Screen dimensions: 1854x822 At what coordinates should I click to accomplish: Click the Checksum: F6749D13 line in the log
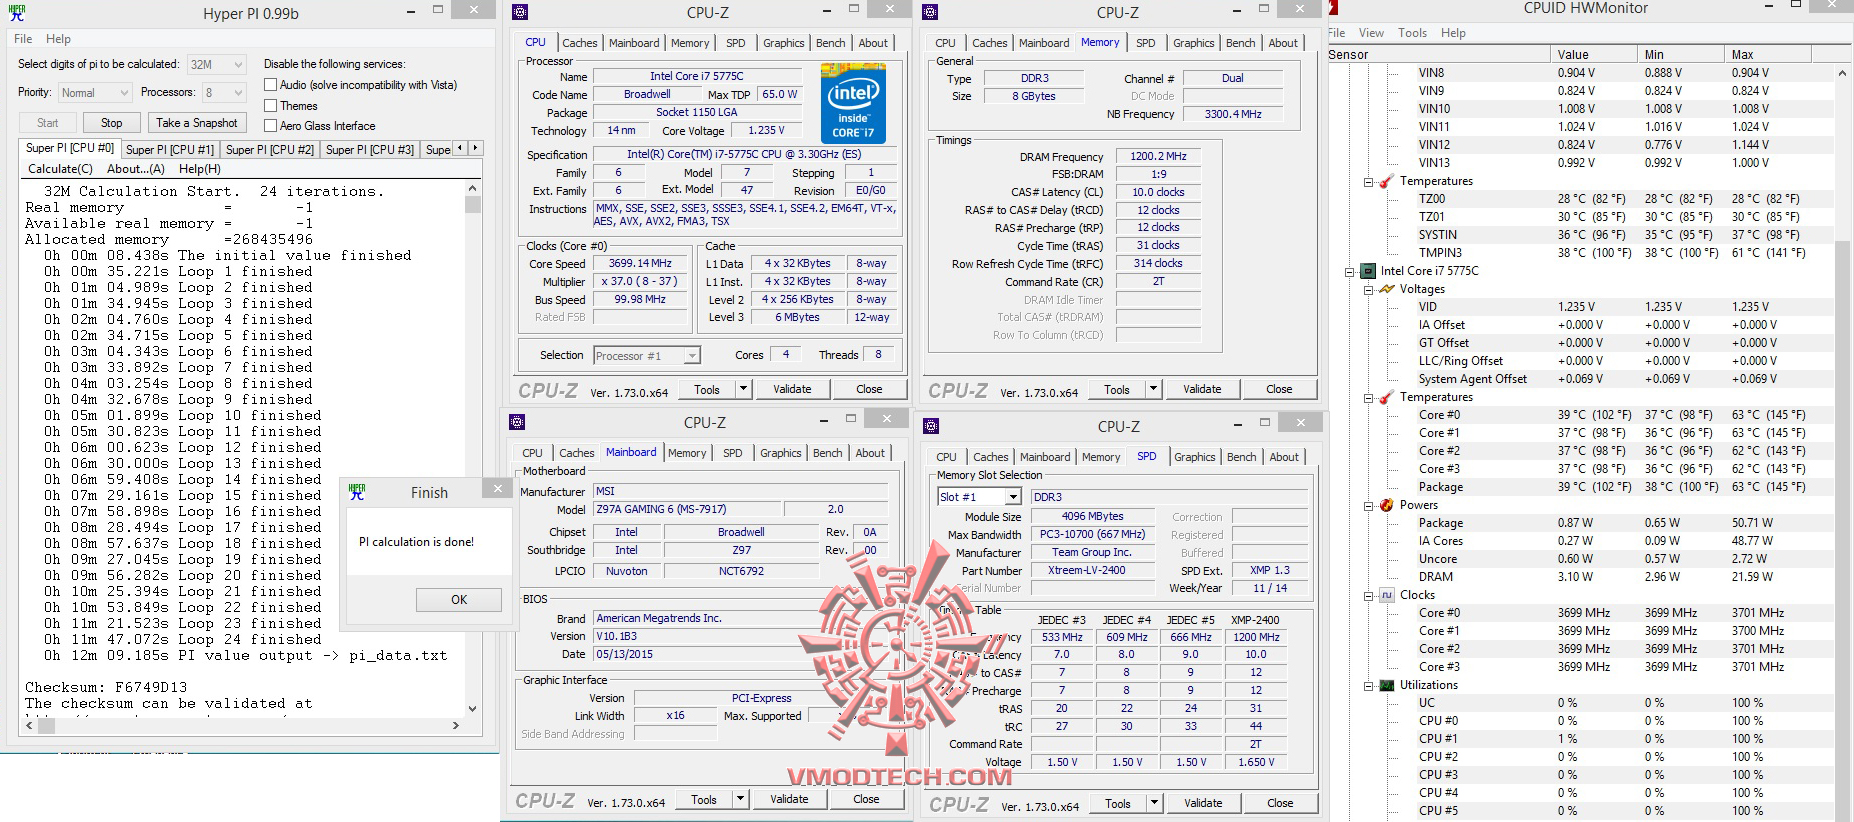click(x=106, y=687)
